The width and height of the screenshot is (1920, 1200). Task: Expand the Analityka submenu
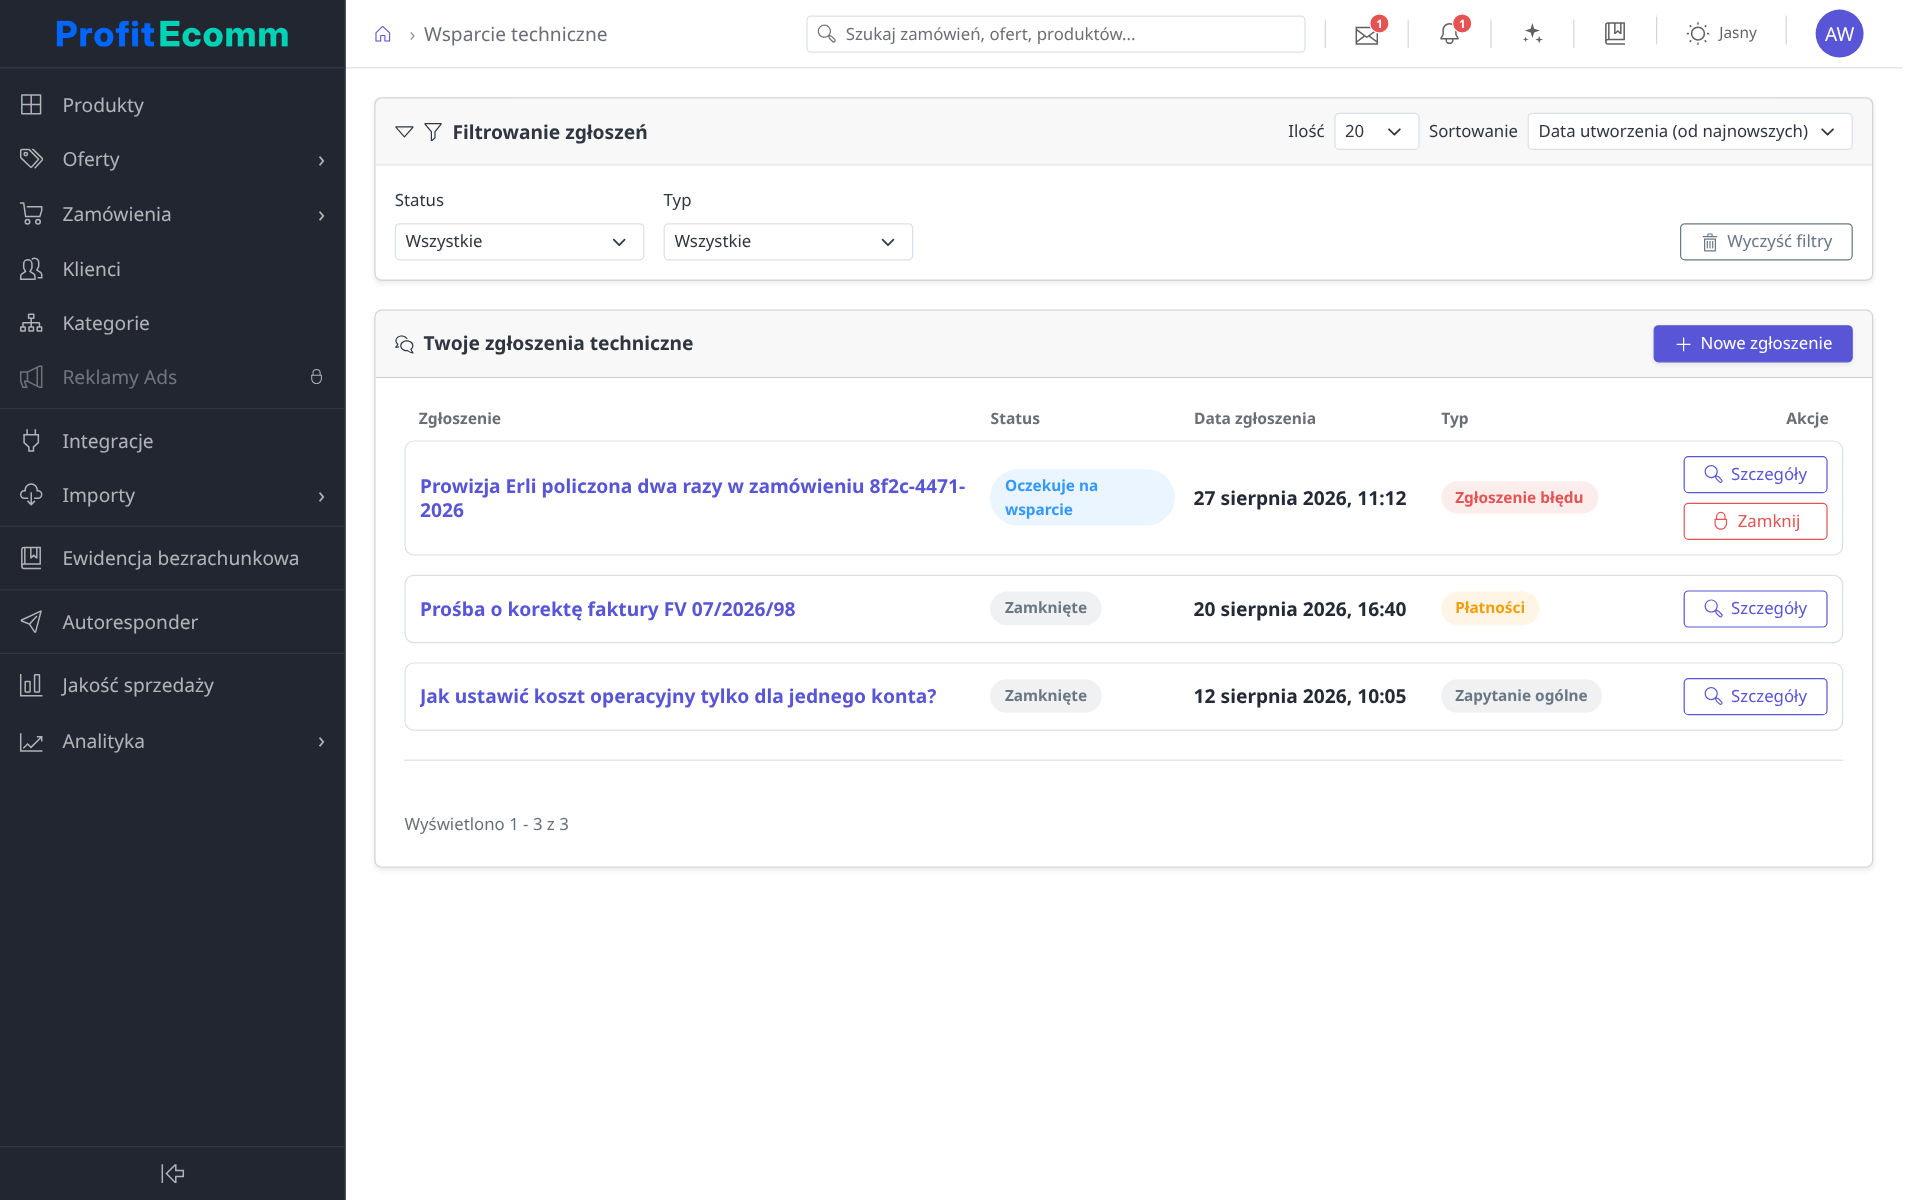tap(321, 742)
